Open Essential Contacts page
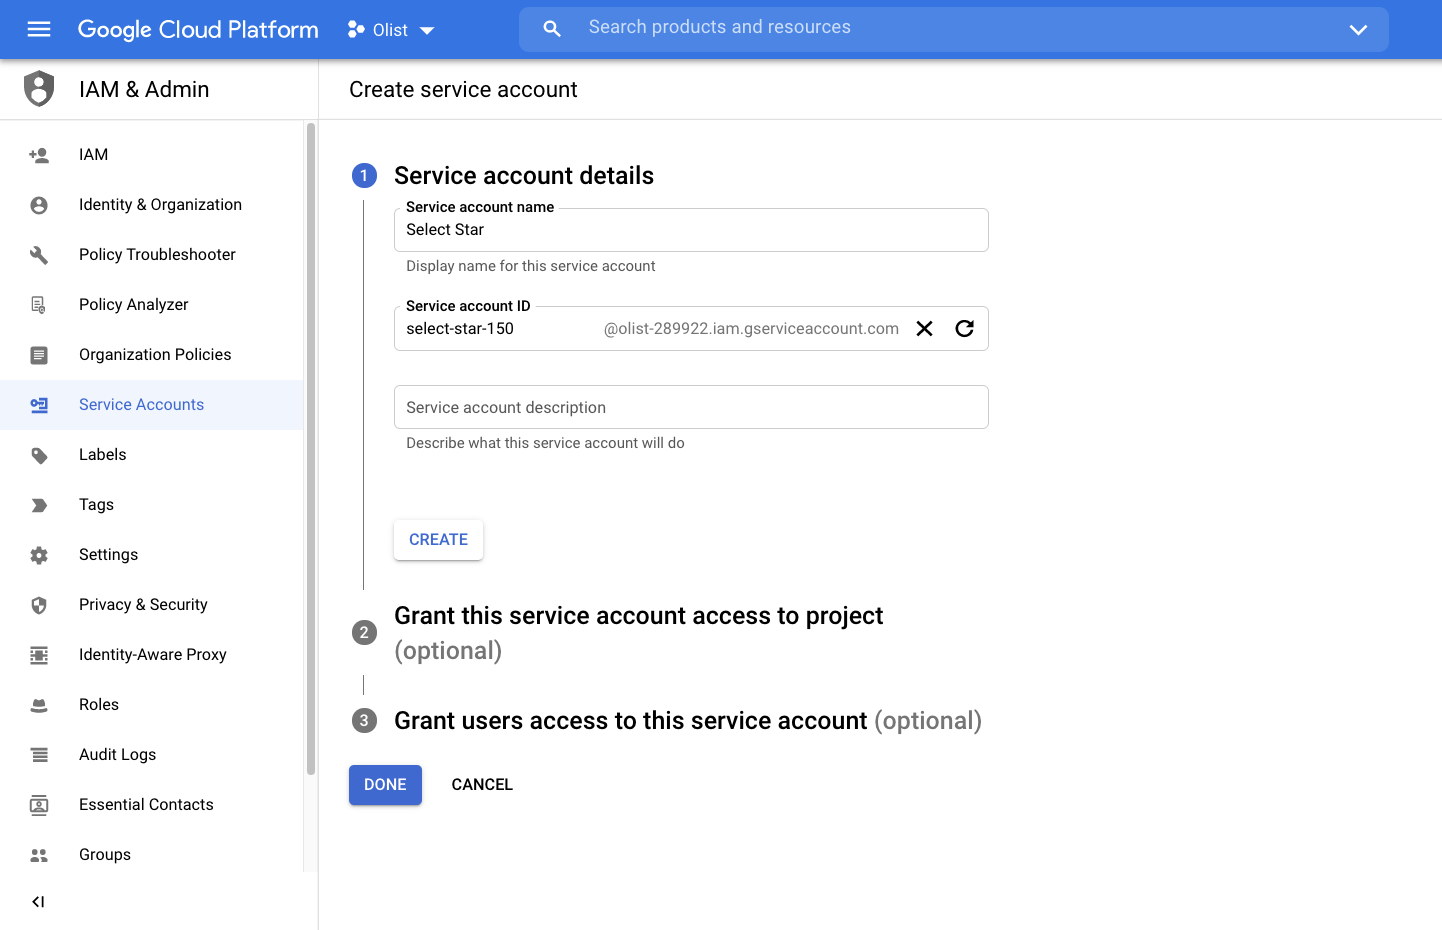The height and width of the screenshot is (930, 1442). coord(151,805)
